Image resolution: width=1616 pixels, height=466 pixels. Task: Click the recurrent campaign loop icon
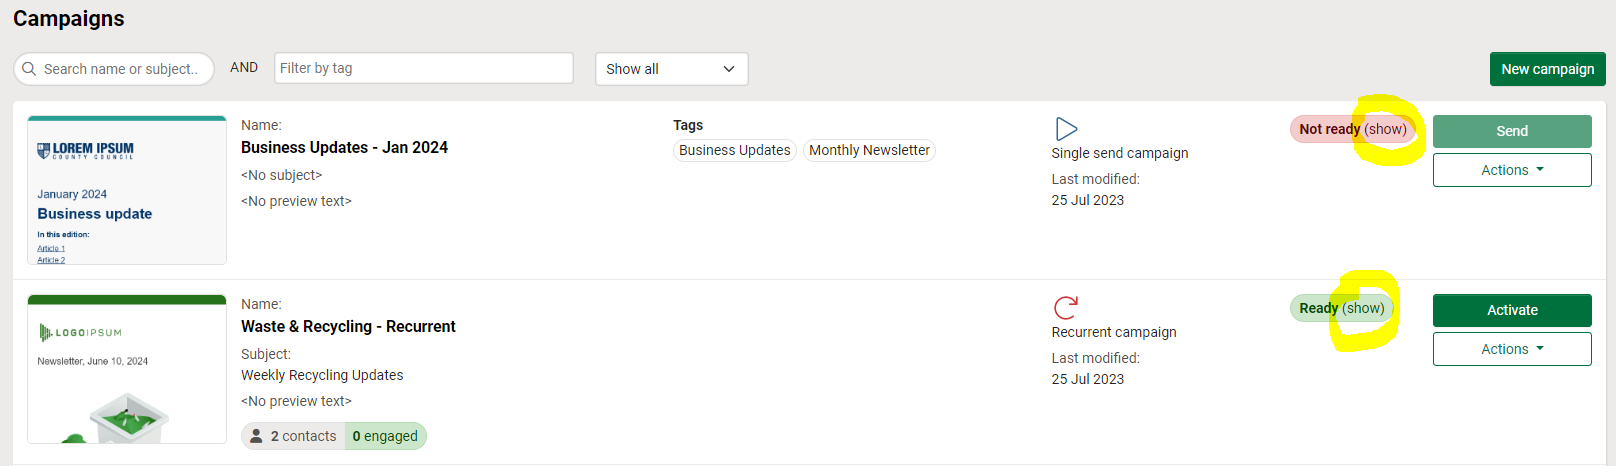1066,307
